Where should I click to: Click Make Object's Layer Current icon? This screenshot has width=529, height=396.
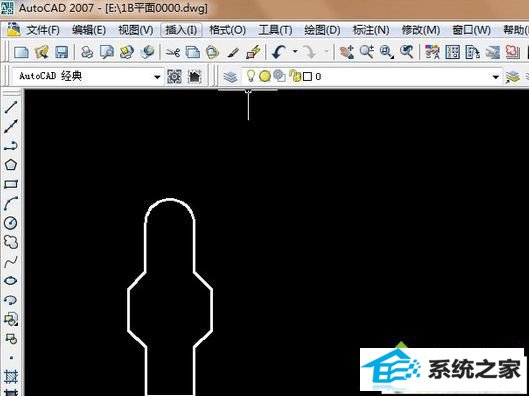click(x=512, y=77)
